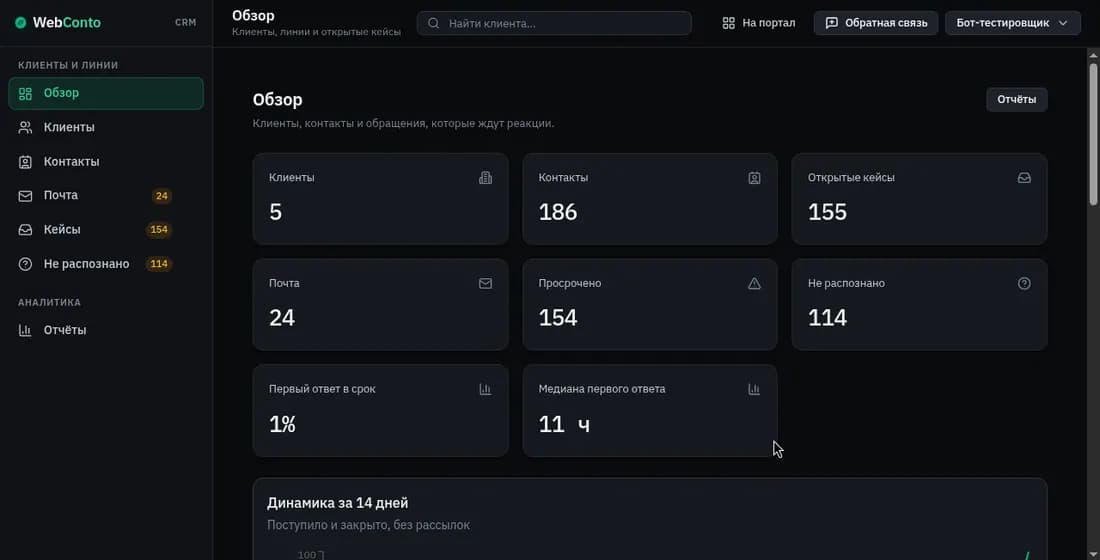
Task: Click the envelope icon on Почта card
Action: (x=485, y=284)
